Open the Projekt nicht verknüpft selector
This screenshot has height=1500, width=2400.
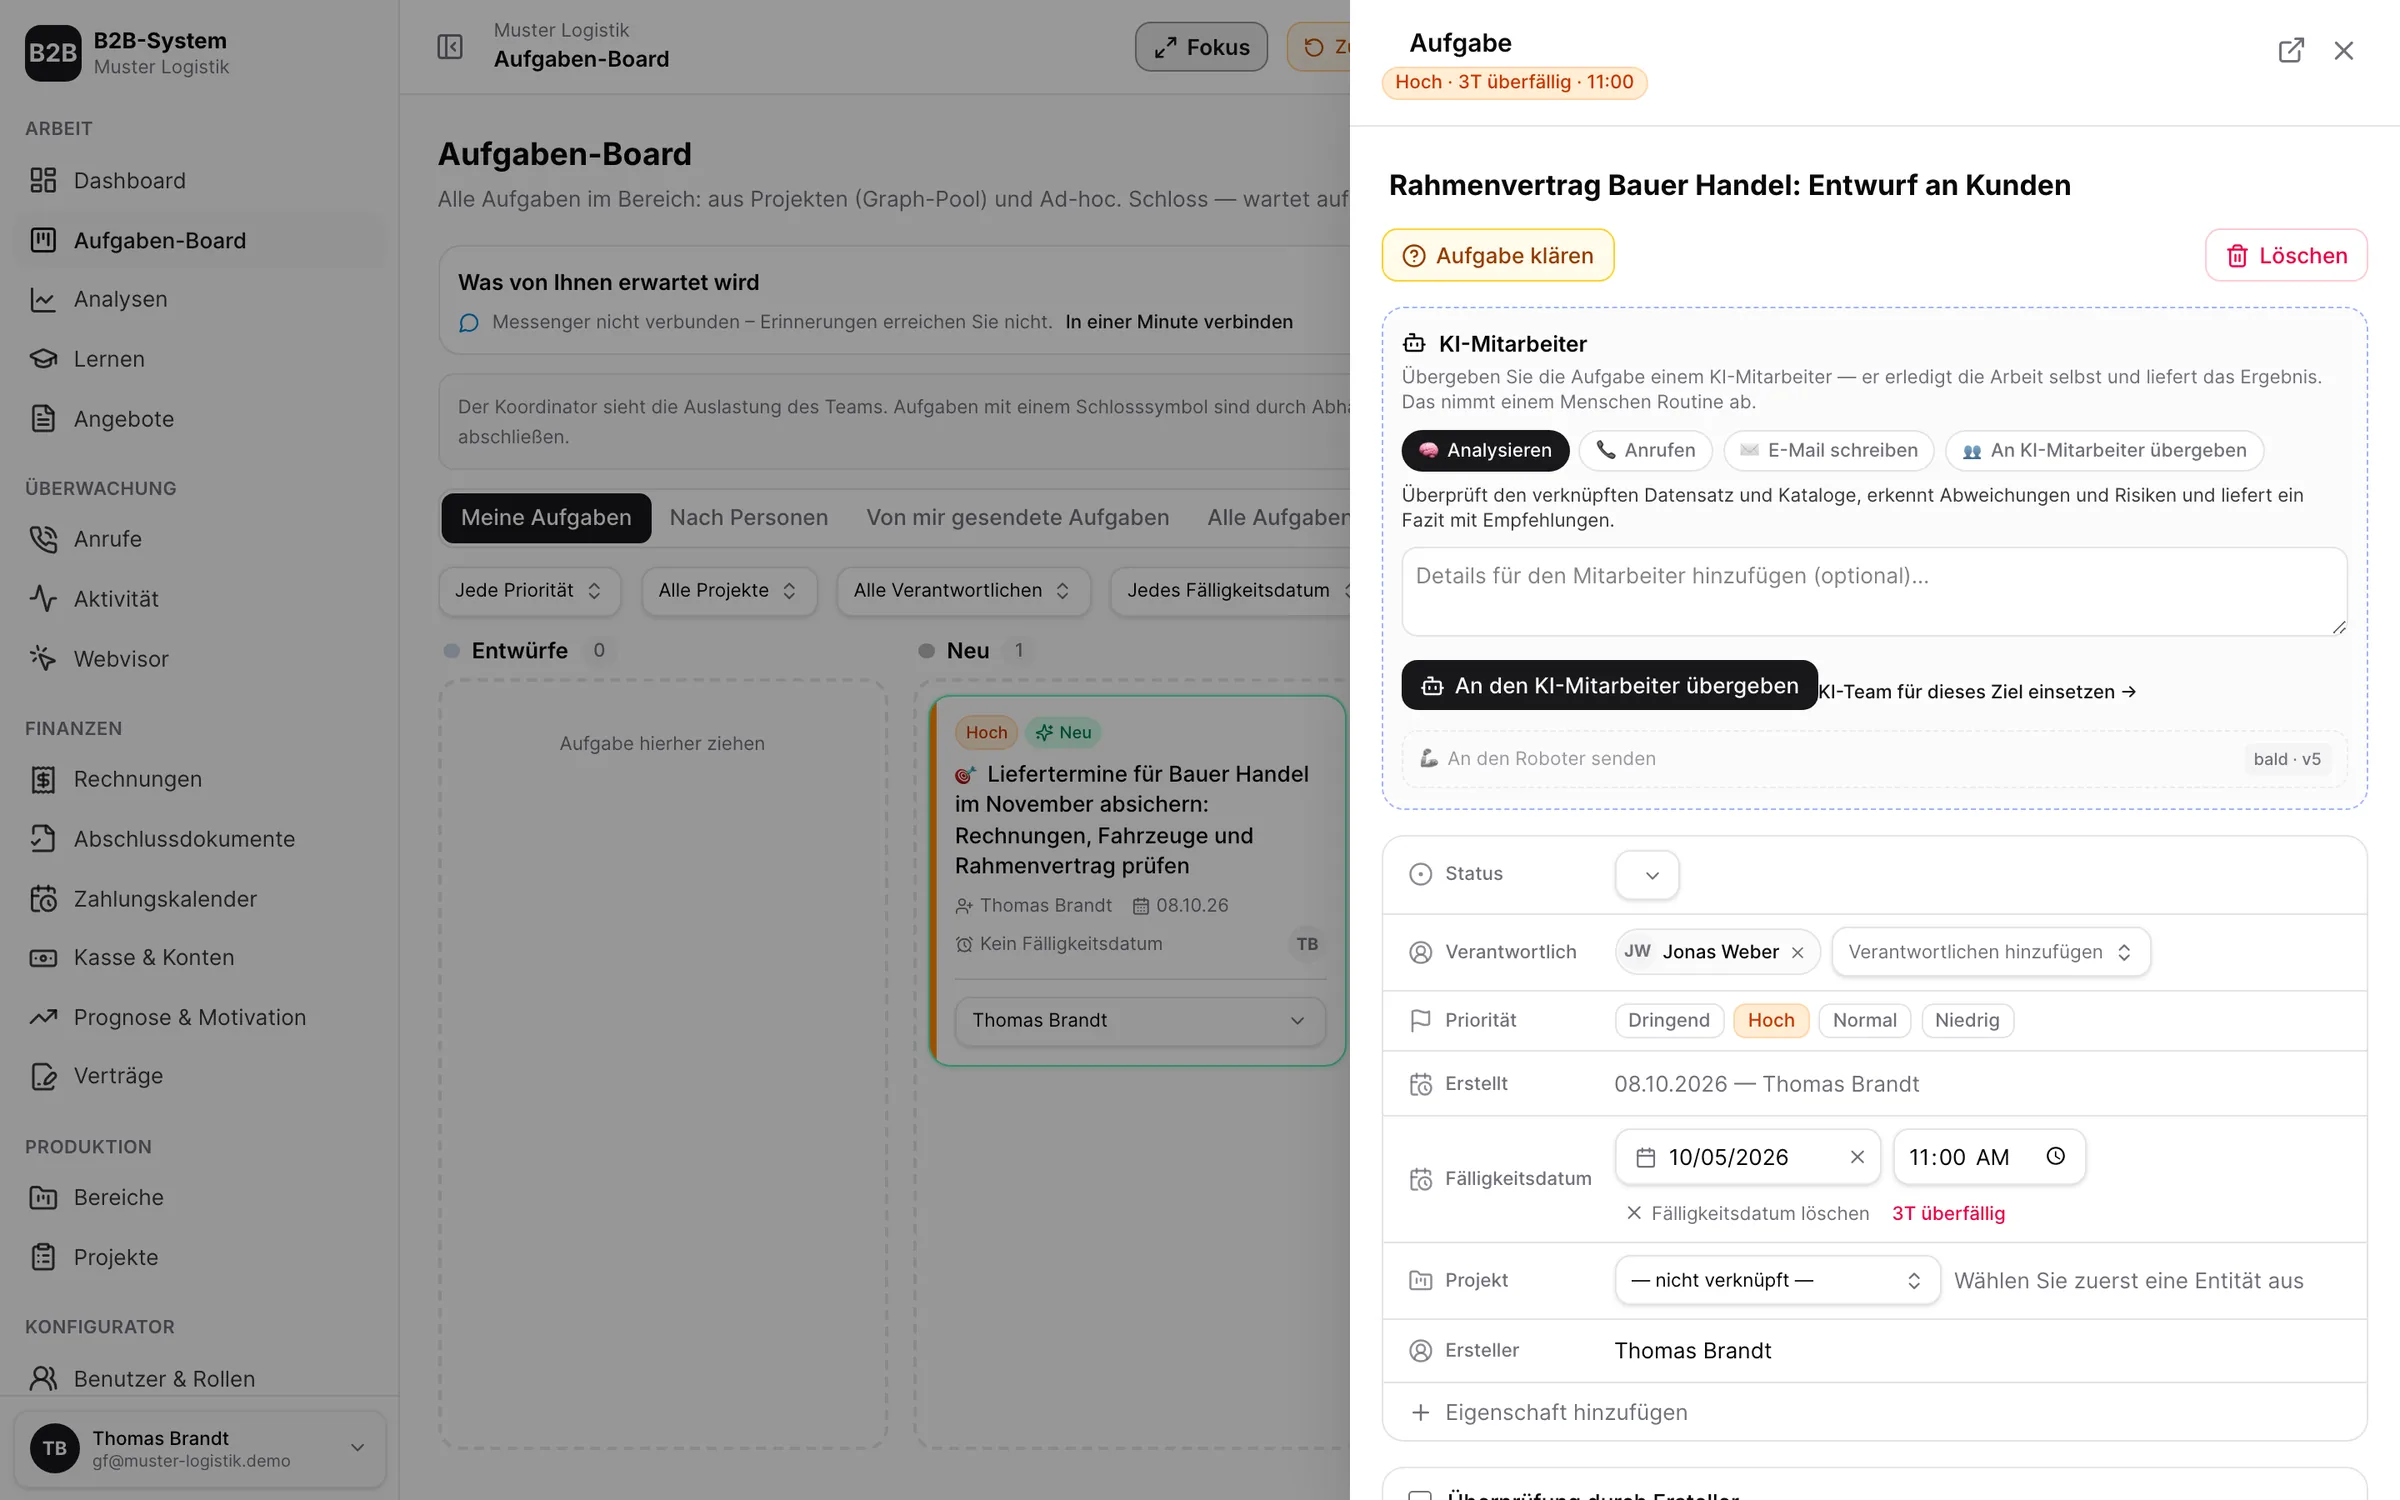pyautogui.click(x=1777, y=1280)
